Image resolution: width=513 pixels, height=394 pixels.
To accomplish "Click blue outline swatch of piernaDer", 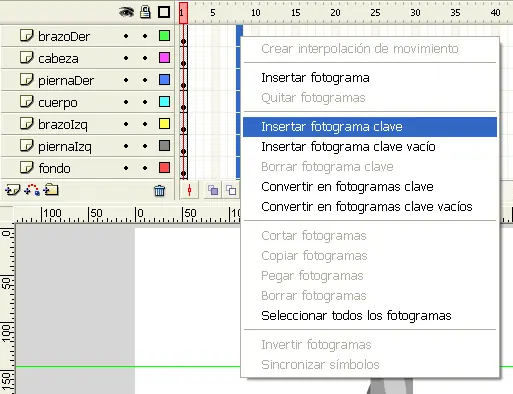I will [x=164, y=80].
